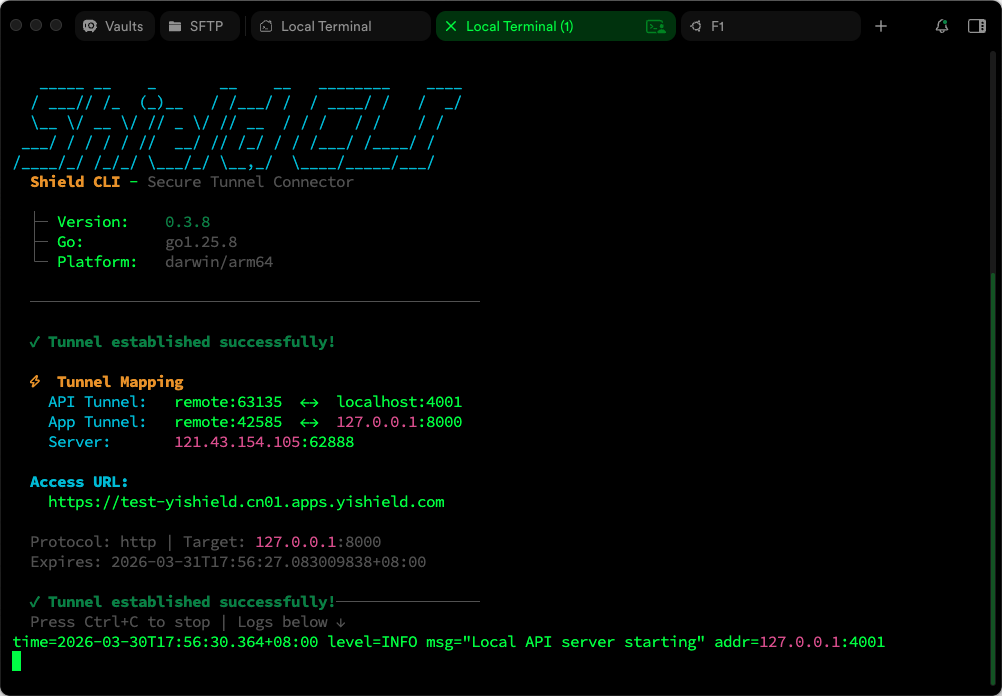
Task: Click the SFTP folder icon
Action: coord(176,26)
